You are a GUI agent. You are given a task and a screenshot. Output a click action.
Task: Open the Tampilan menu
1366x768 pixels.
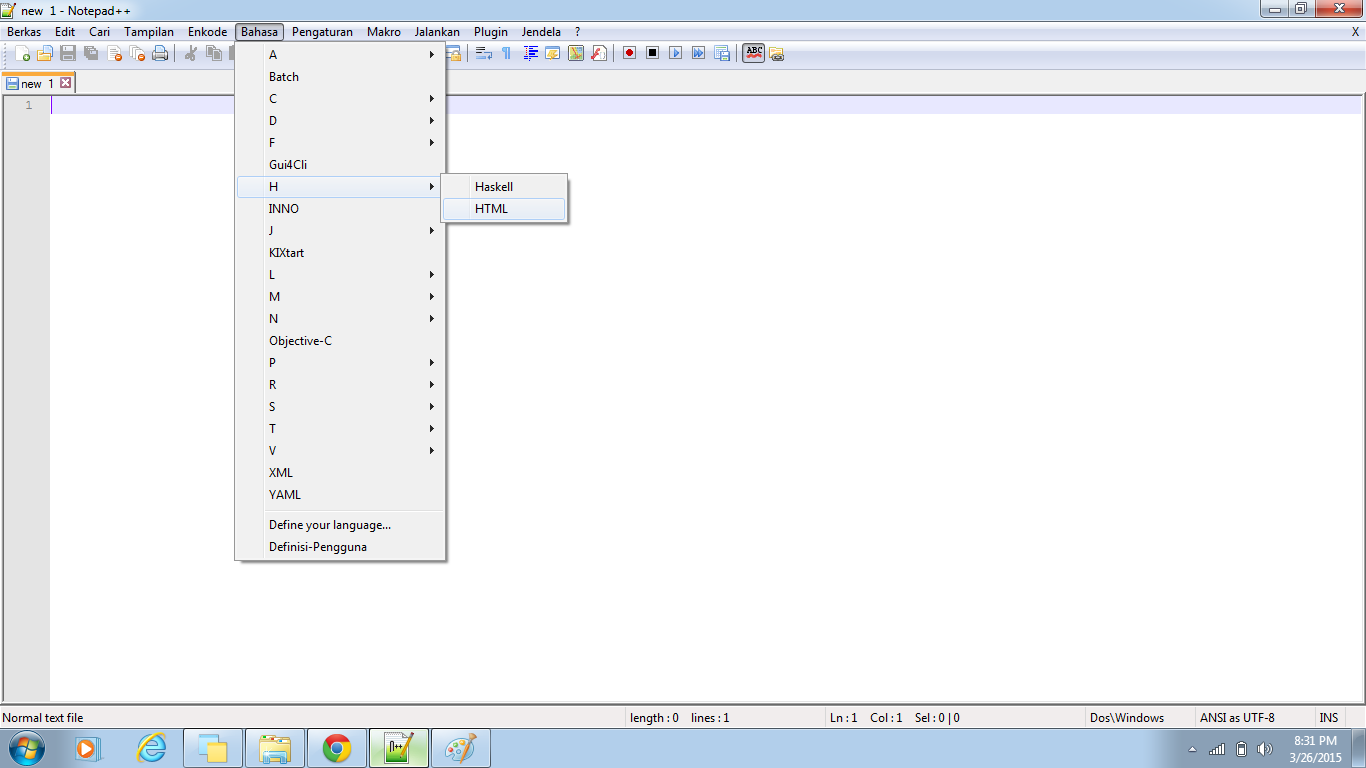click(149, 32)
